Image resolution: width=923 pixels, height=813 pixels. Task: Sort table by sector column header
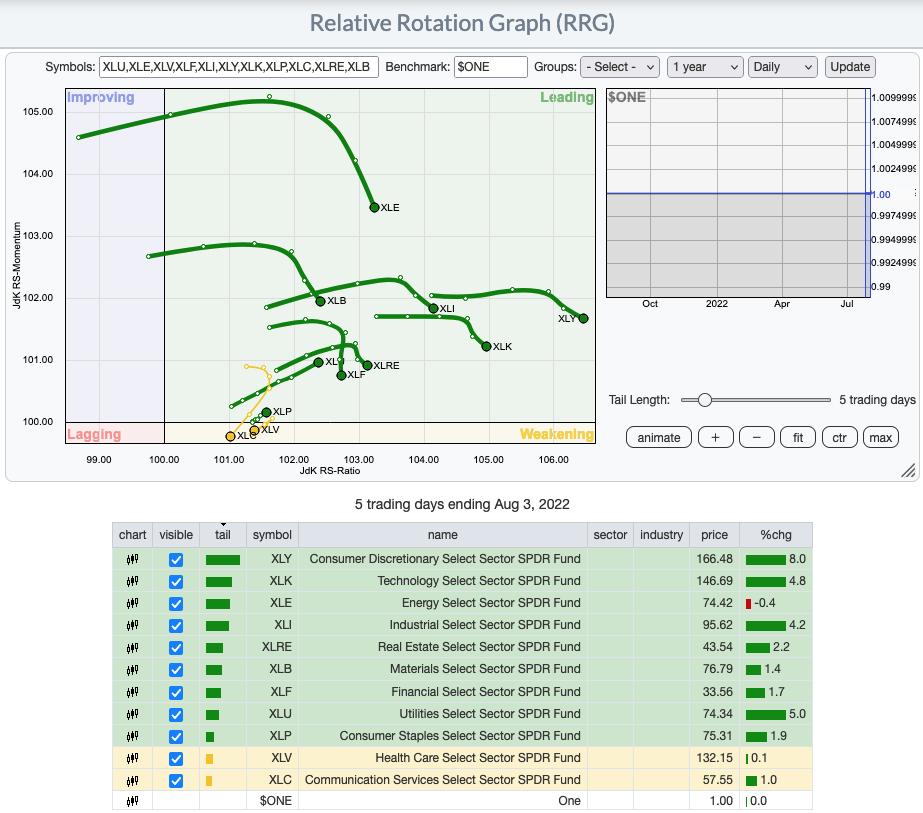[610, 535]
